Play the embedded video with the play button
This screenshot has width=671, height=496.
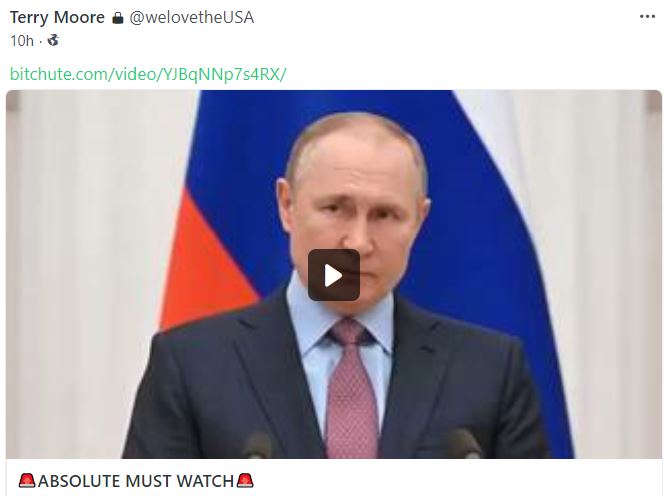[334, 275]
